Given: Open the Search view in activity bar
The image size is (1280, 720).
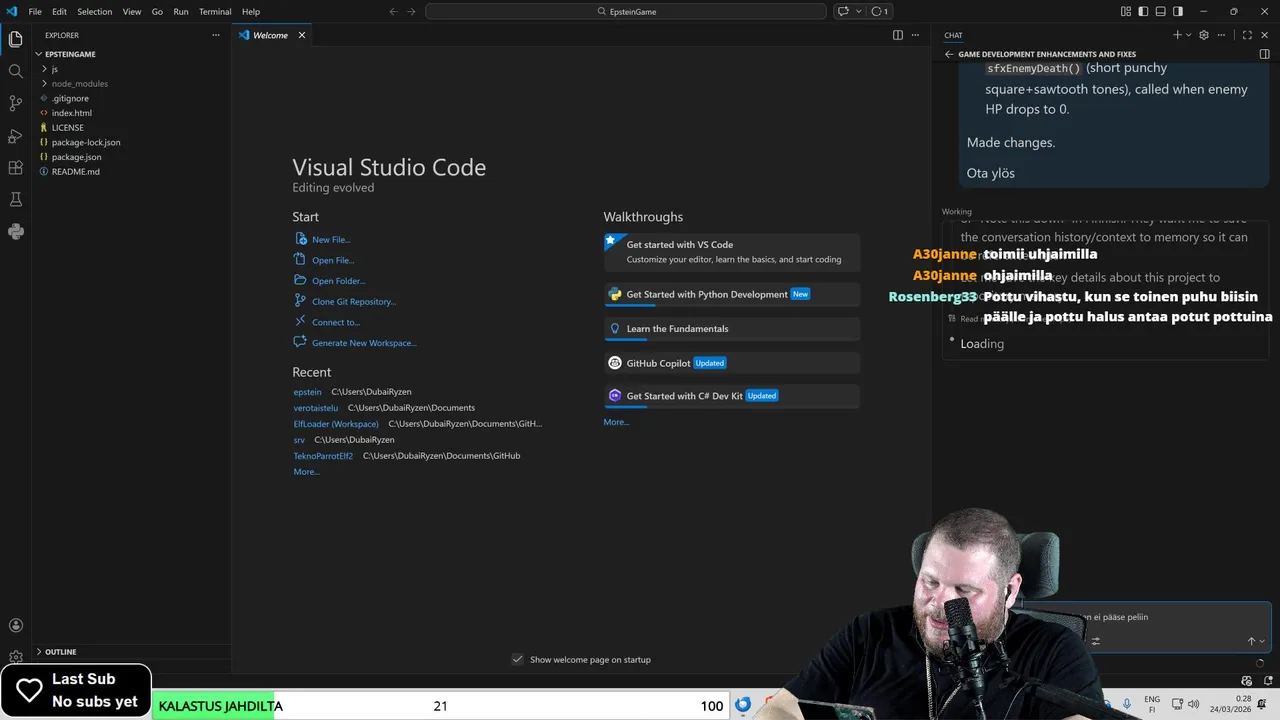Looking at the screenshot, I should coord(15,71).
